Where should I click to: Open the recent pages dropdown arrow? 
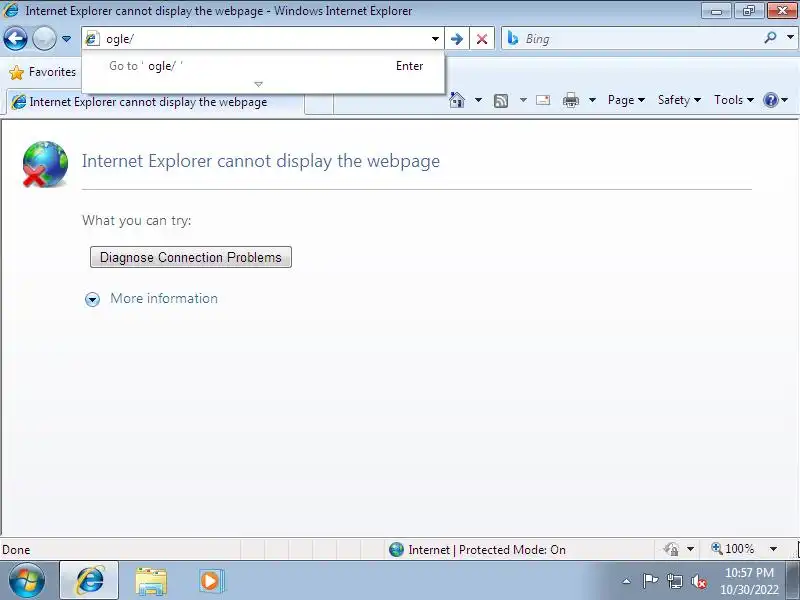tap(66, 39)
